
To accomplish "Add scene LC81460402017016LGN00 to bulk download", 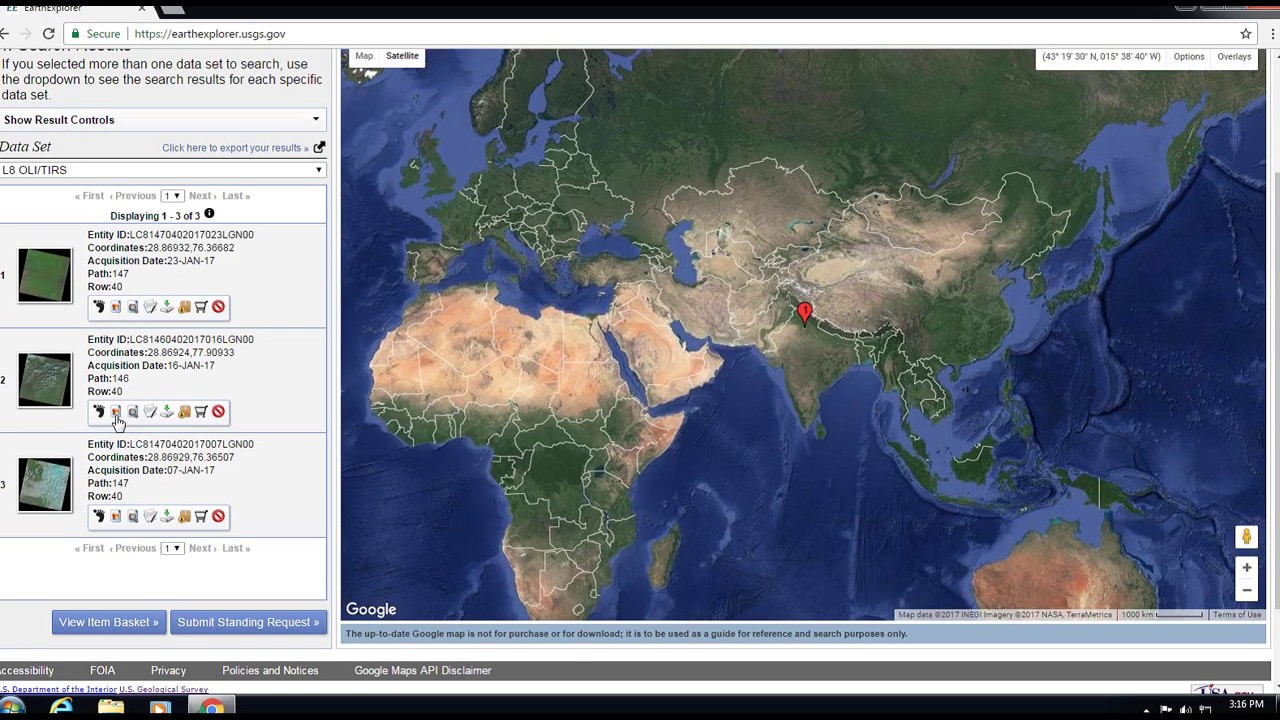I will pyautogui.click(x=184, y=412).
